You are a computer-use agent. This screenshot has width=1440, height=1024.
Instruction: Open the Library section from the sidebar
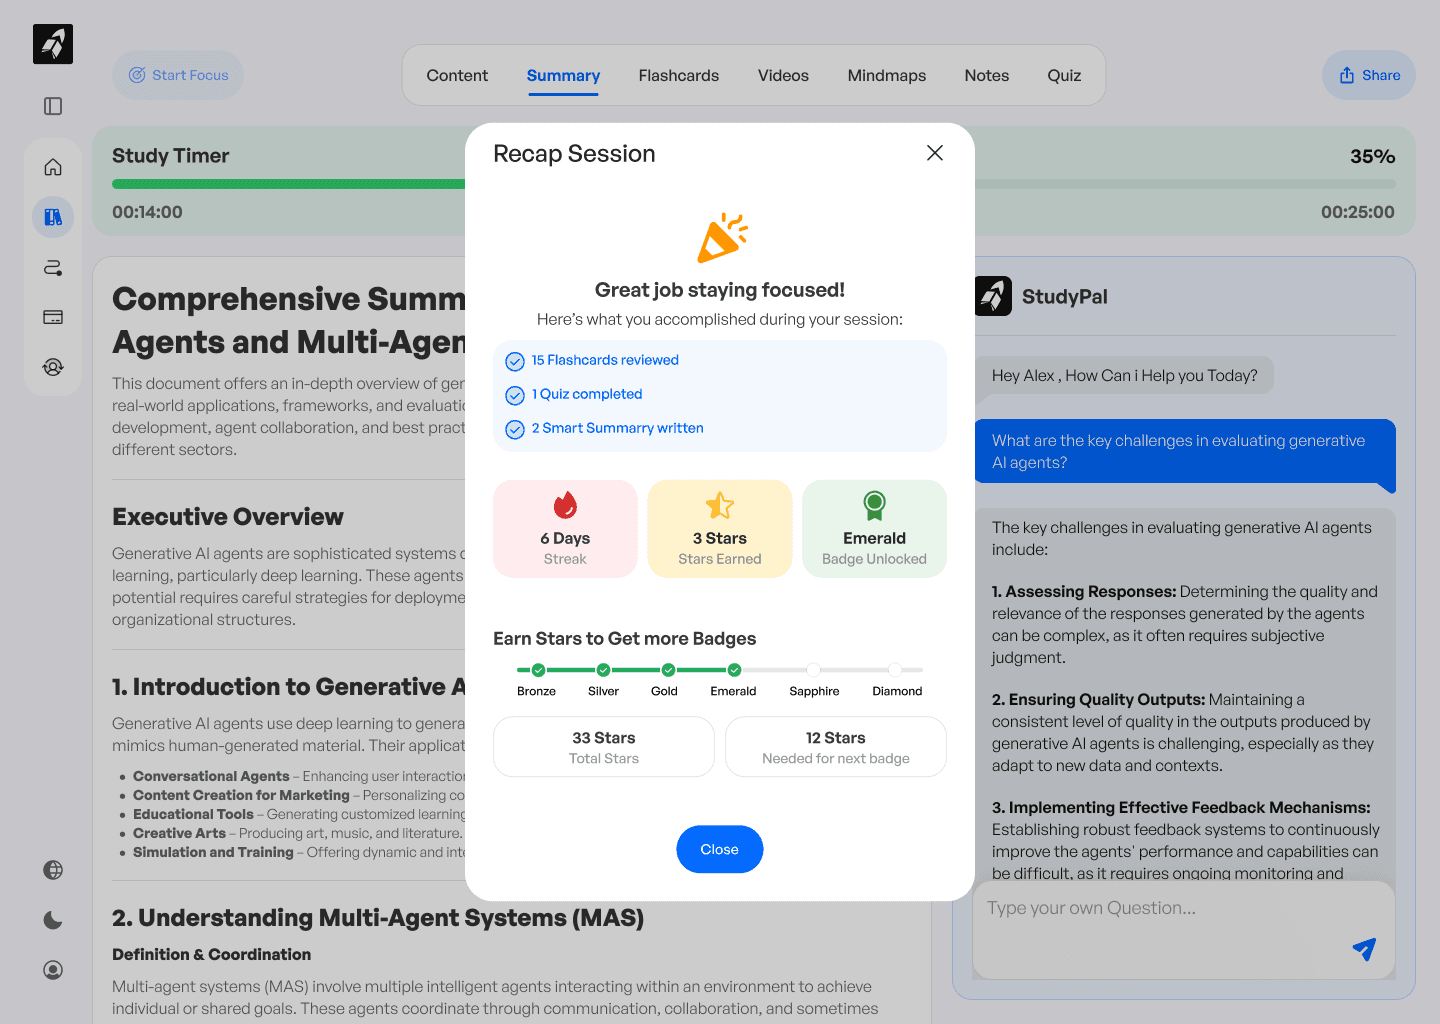(x=52, y=216)
